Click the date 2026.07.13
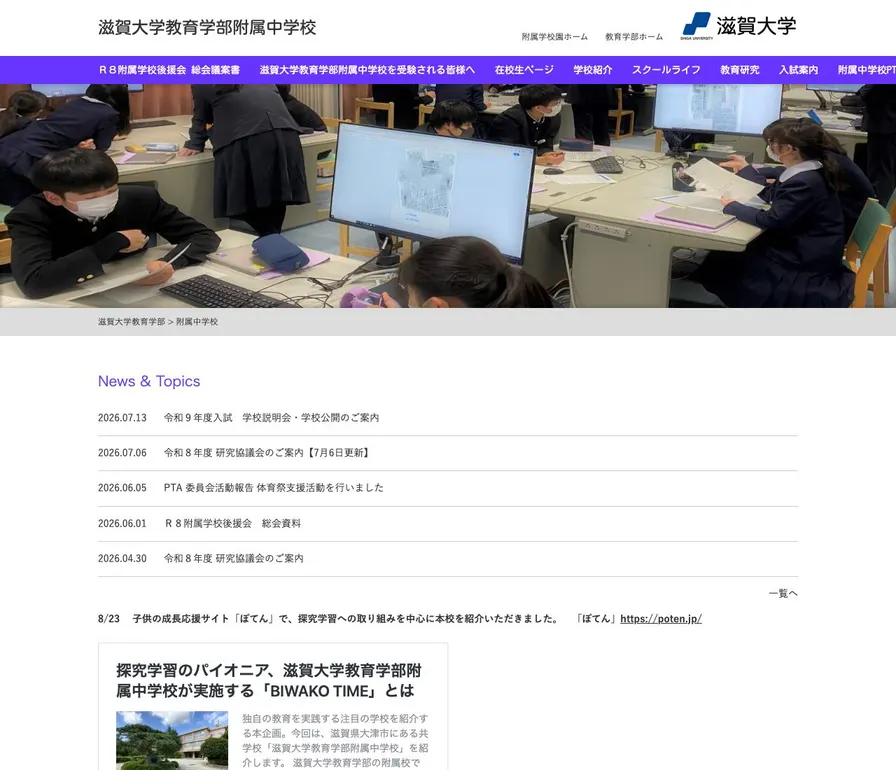 click(122, 418)
